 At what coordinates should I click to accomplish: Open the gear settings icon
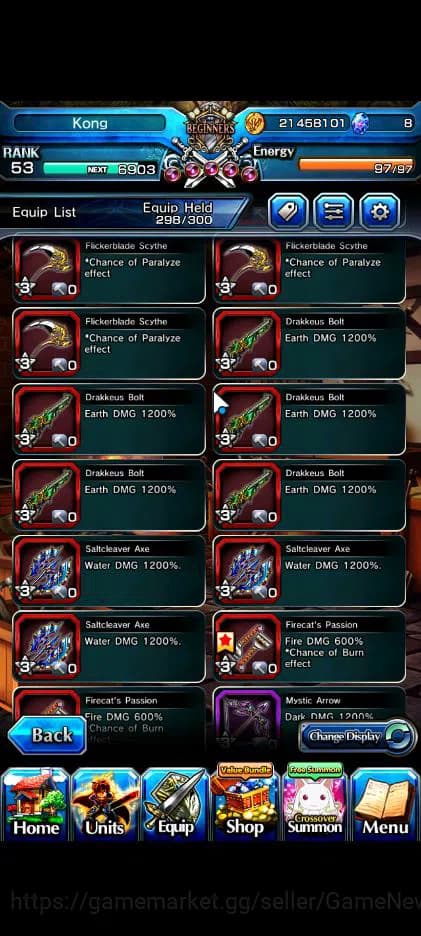(380, 211)
